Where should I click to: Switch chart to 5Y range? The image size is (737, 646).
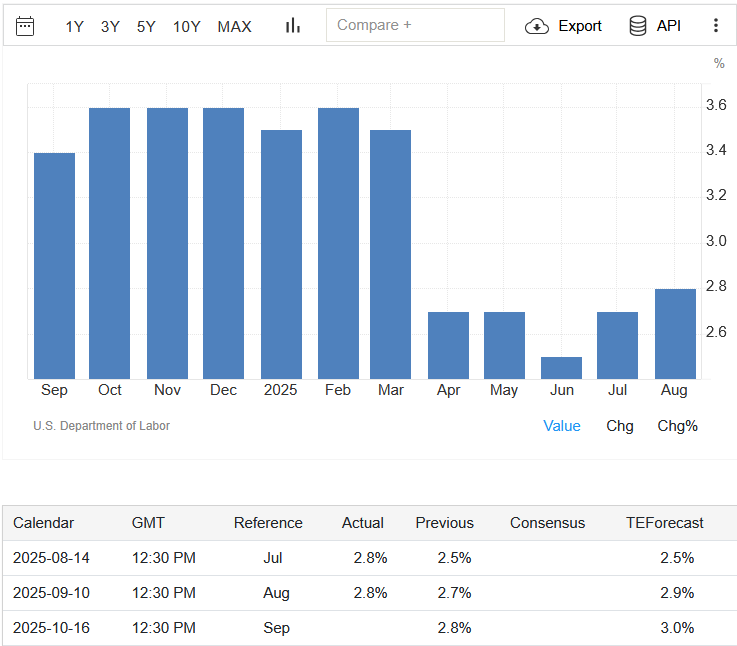(x=146, y=27)
